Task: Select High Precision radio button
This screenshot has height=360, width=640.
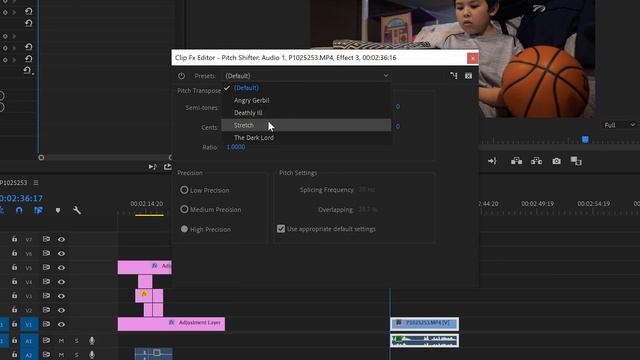Action: pyautogui.click(x=184, y=229)
